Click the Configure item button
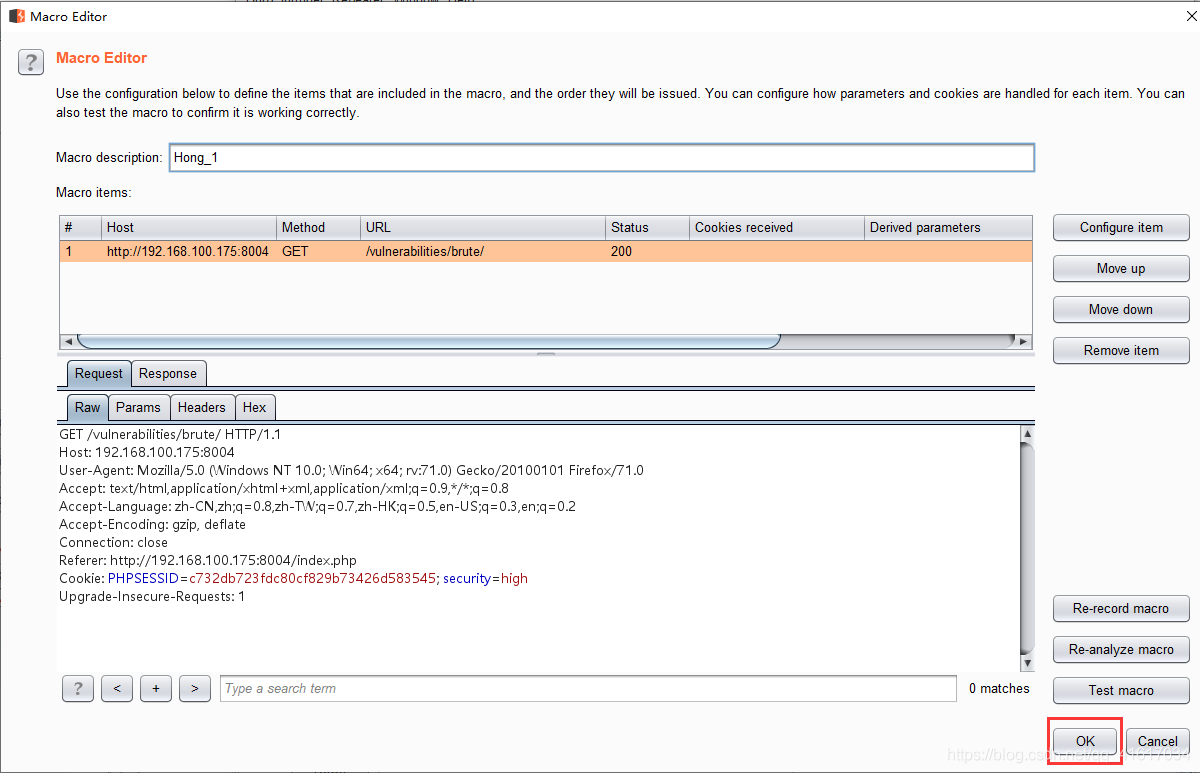 1121,227
